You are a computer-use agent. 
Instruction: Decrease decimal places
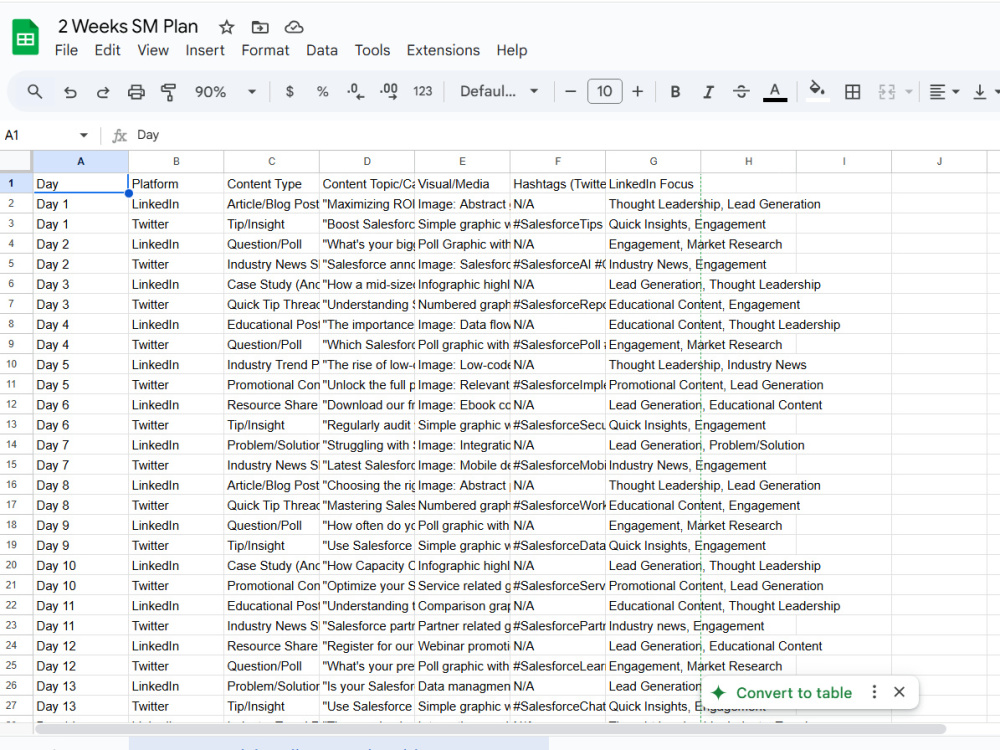[x=355, y=92]
